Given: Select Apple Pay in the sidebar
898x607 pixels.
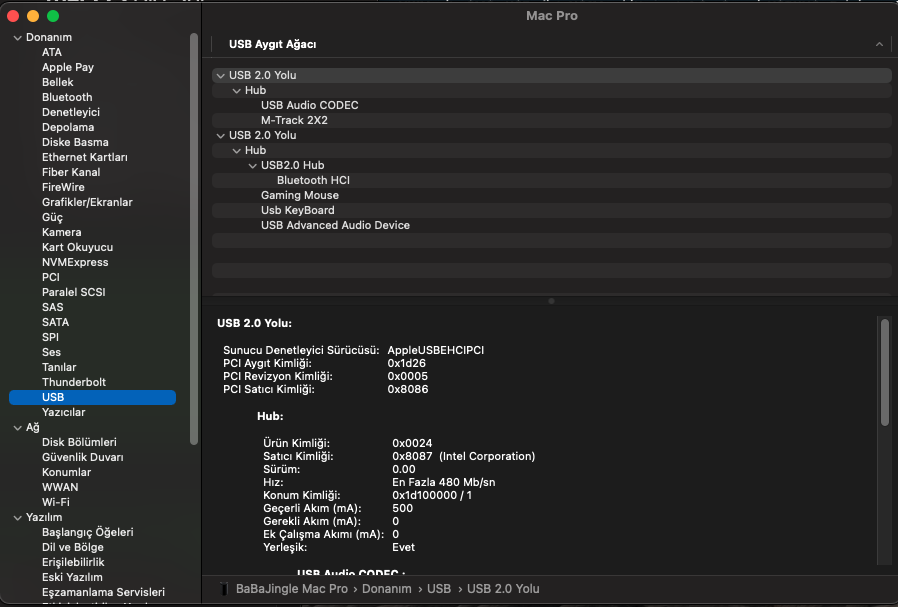Looking at the screenshot, I should [68, 67].
